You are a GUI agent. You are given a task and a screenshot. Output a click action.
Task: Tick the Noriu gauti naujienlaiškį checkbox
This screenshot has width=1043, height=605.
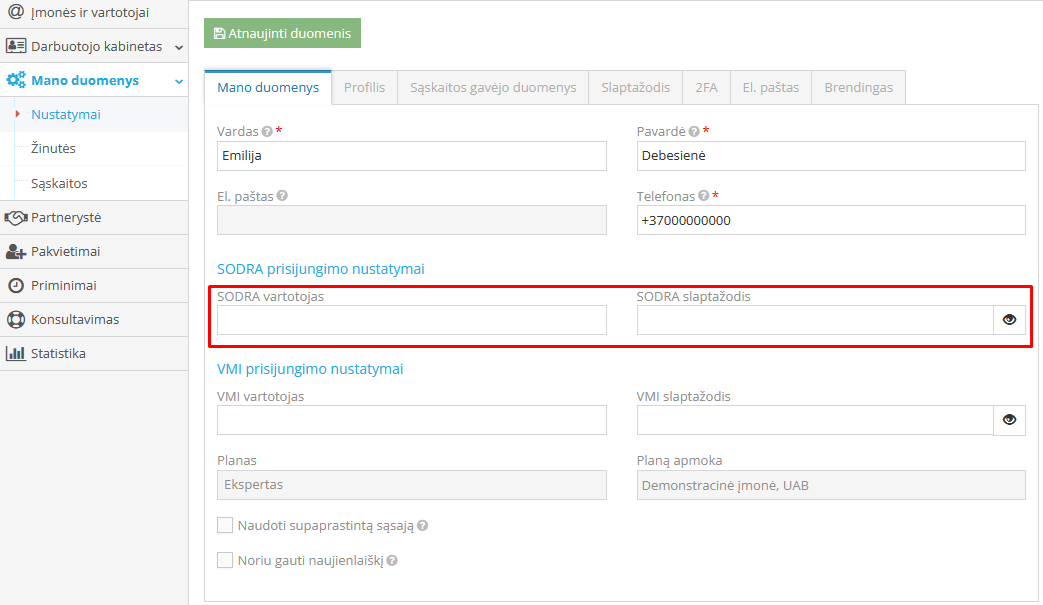tap(225, 560)
